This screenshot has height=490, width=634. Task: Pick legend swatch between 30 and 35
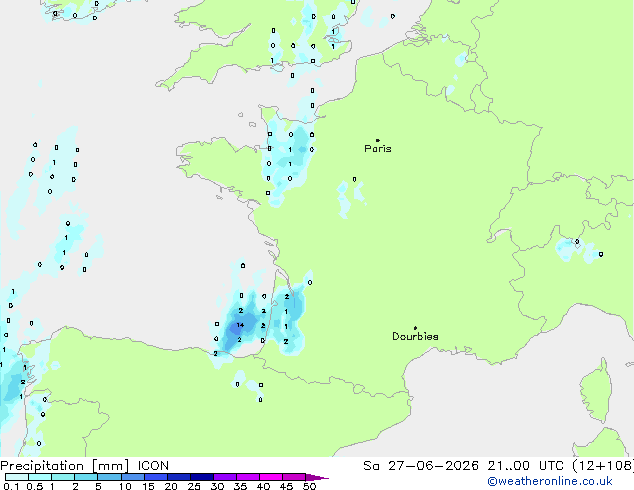point(225,477)
